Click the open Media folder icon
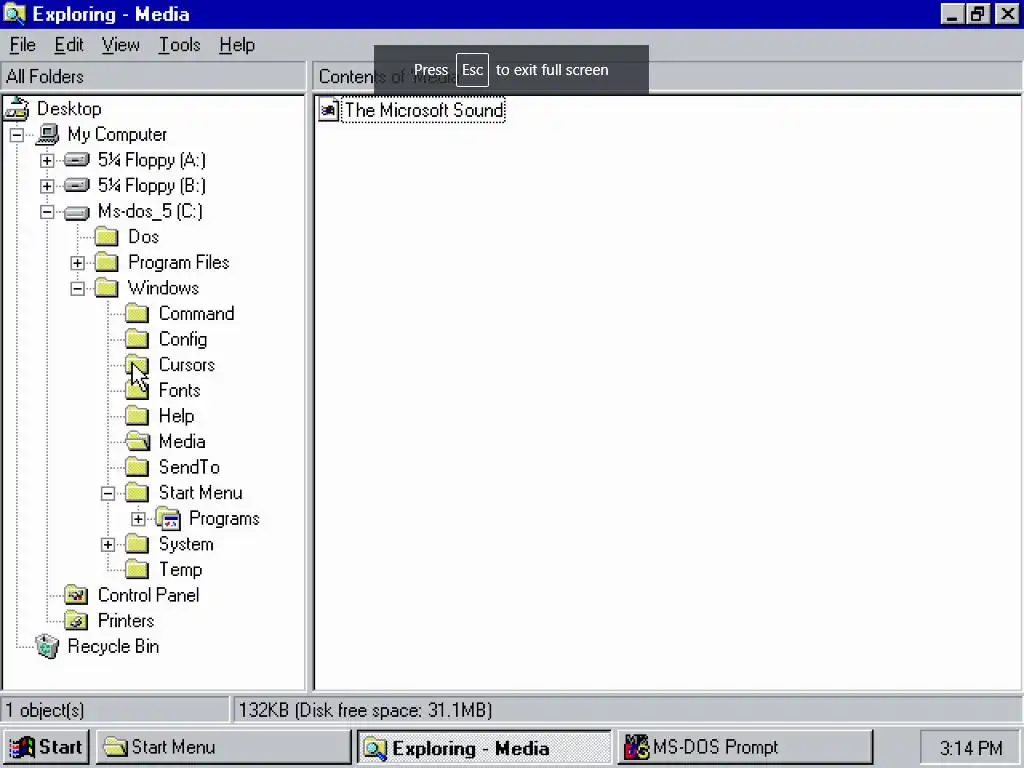Screen dimensions: 1024x768 pos(138,441)
